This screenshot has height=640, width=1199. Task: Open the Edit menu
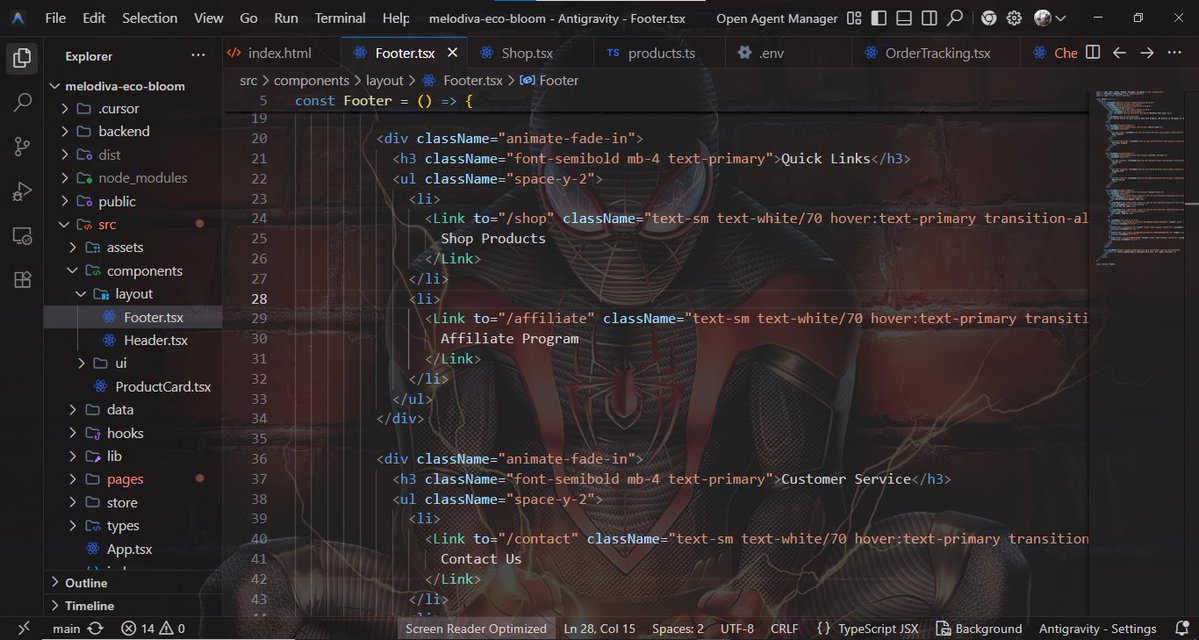pyautogui.click(x=94, y=18)
